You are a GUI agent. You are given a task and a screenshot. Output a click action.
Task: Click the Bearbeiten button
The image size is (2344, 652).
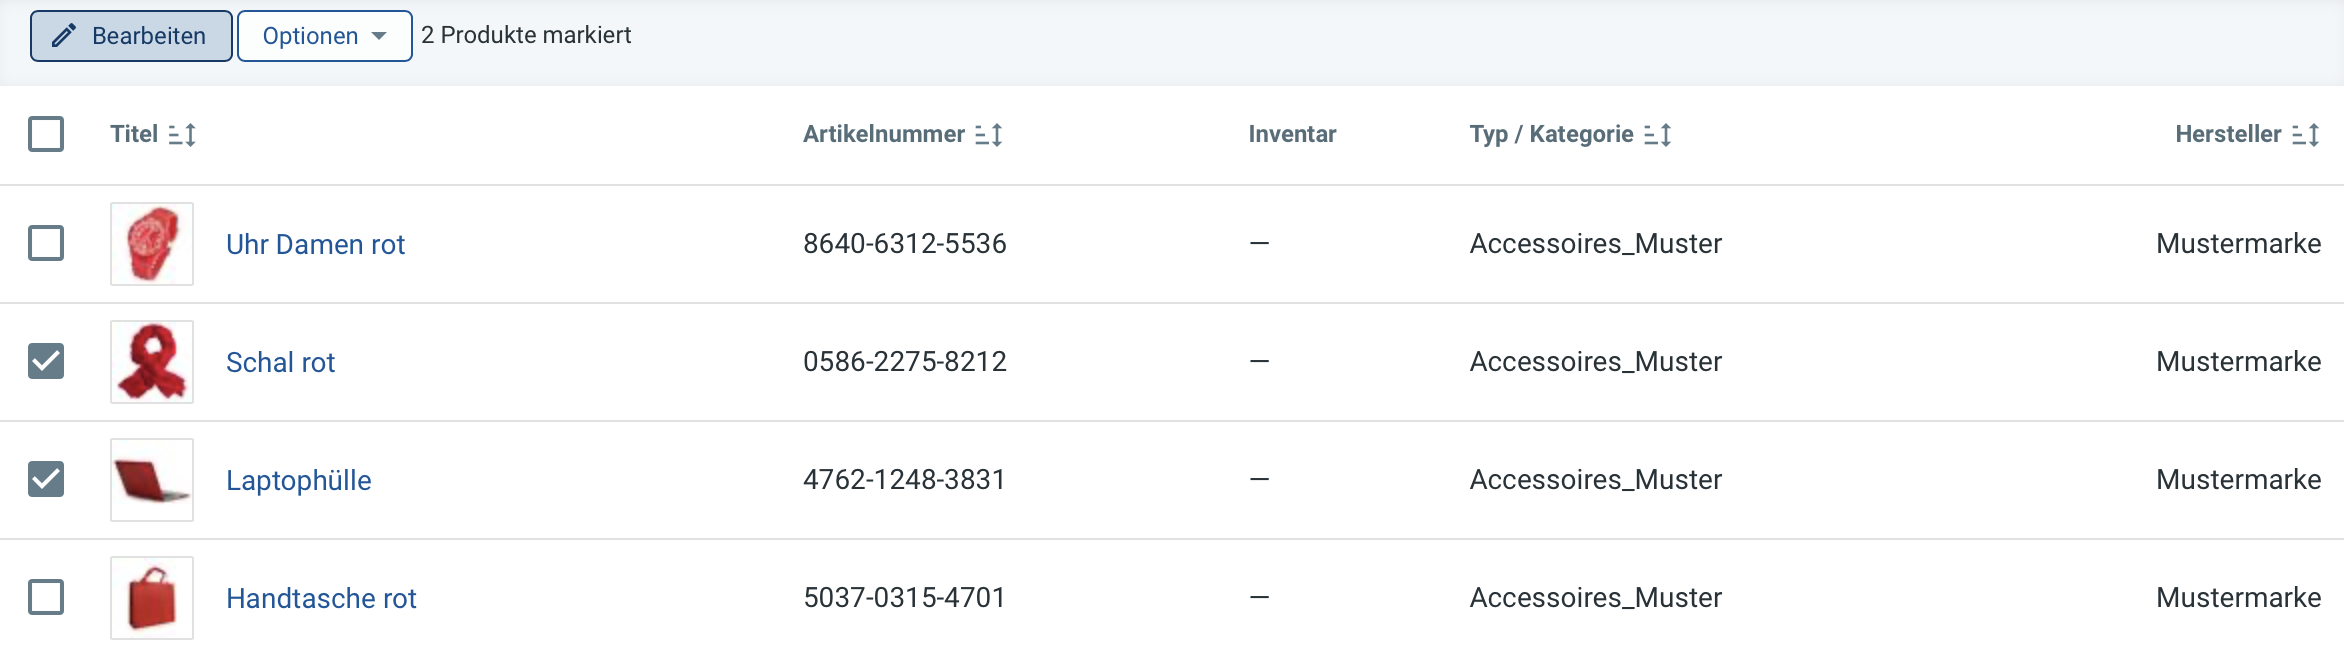[131, 36]
